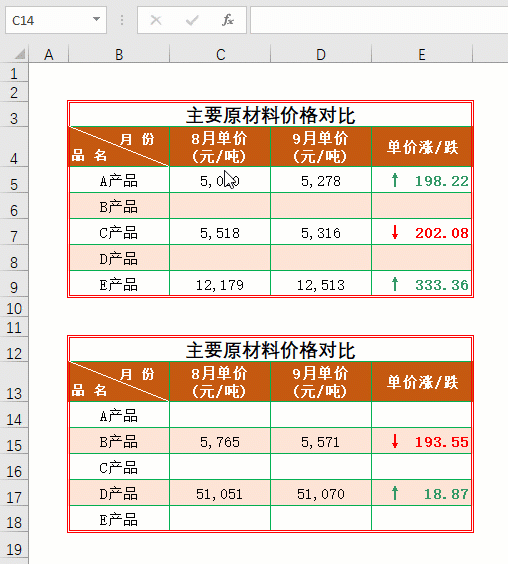Click the cell with value 51,070
The width and height of the screenshot is (508, 564).
tap(321, 493)
